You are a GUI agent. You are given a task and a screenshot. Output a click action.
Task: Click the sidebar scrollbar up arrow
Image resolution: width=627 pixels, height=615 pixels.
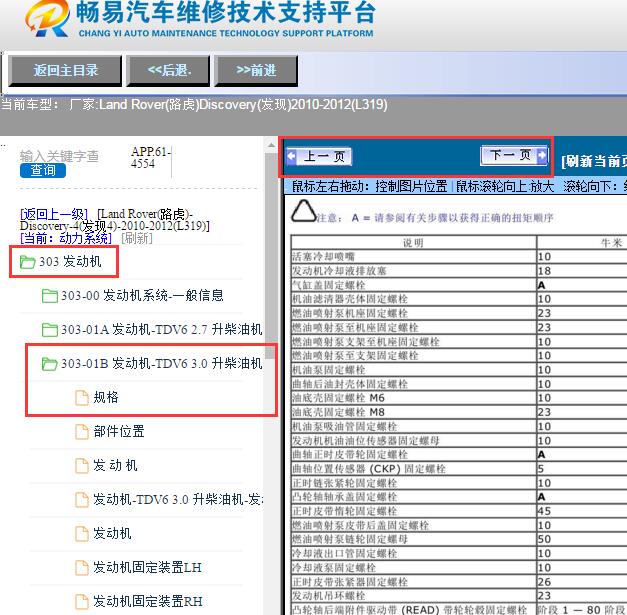(272, 146)
